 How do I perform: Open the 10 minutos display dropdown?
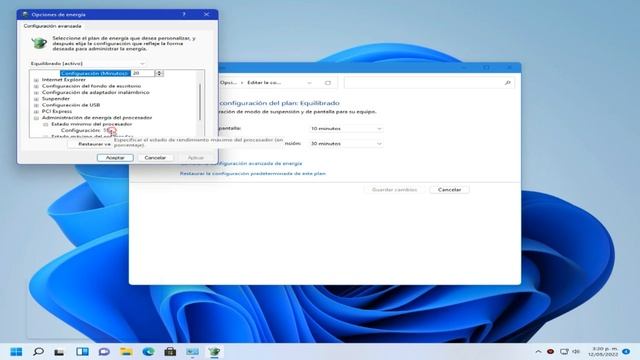coord(346,129)
